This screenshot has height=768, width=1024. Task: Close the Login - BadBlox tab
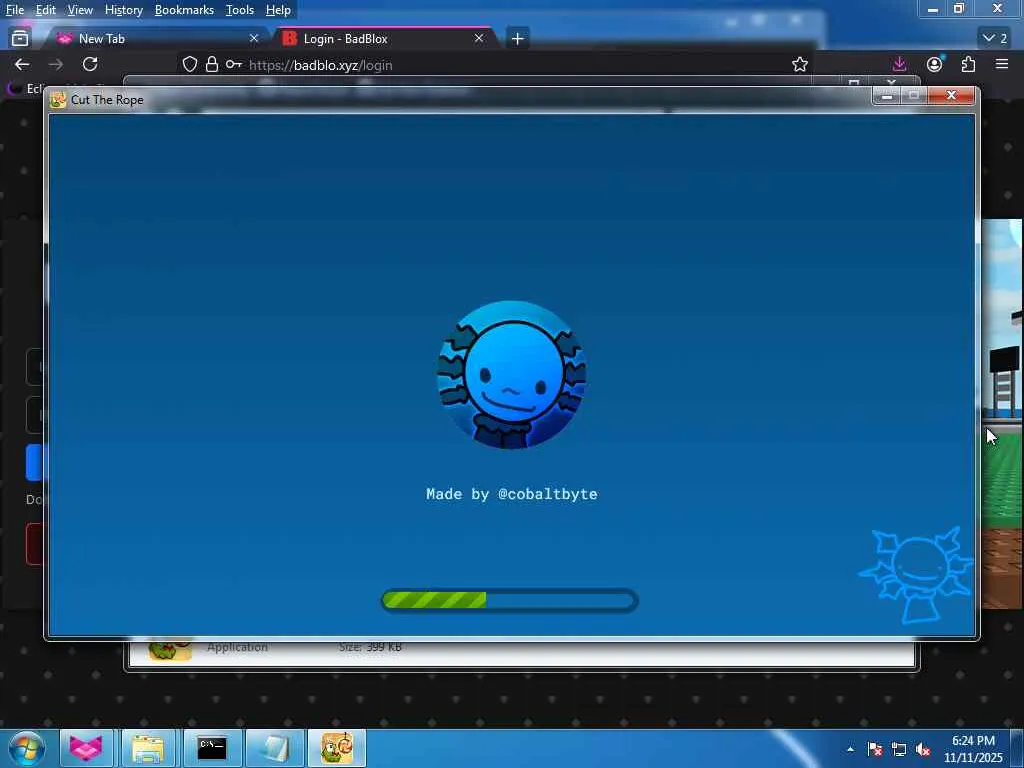[x=479, y=39]
